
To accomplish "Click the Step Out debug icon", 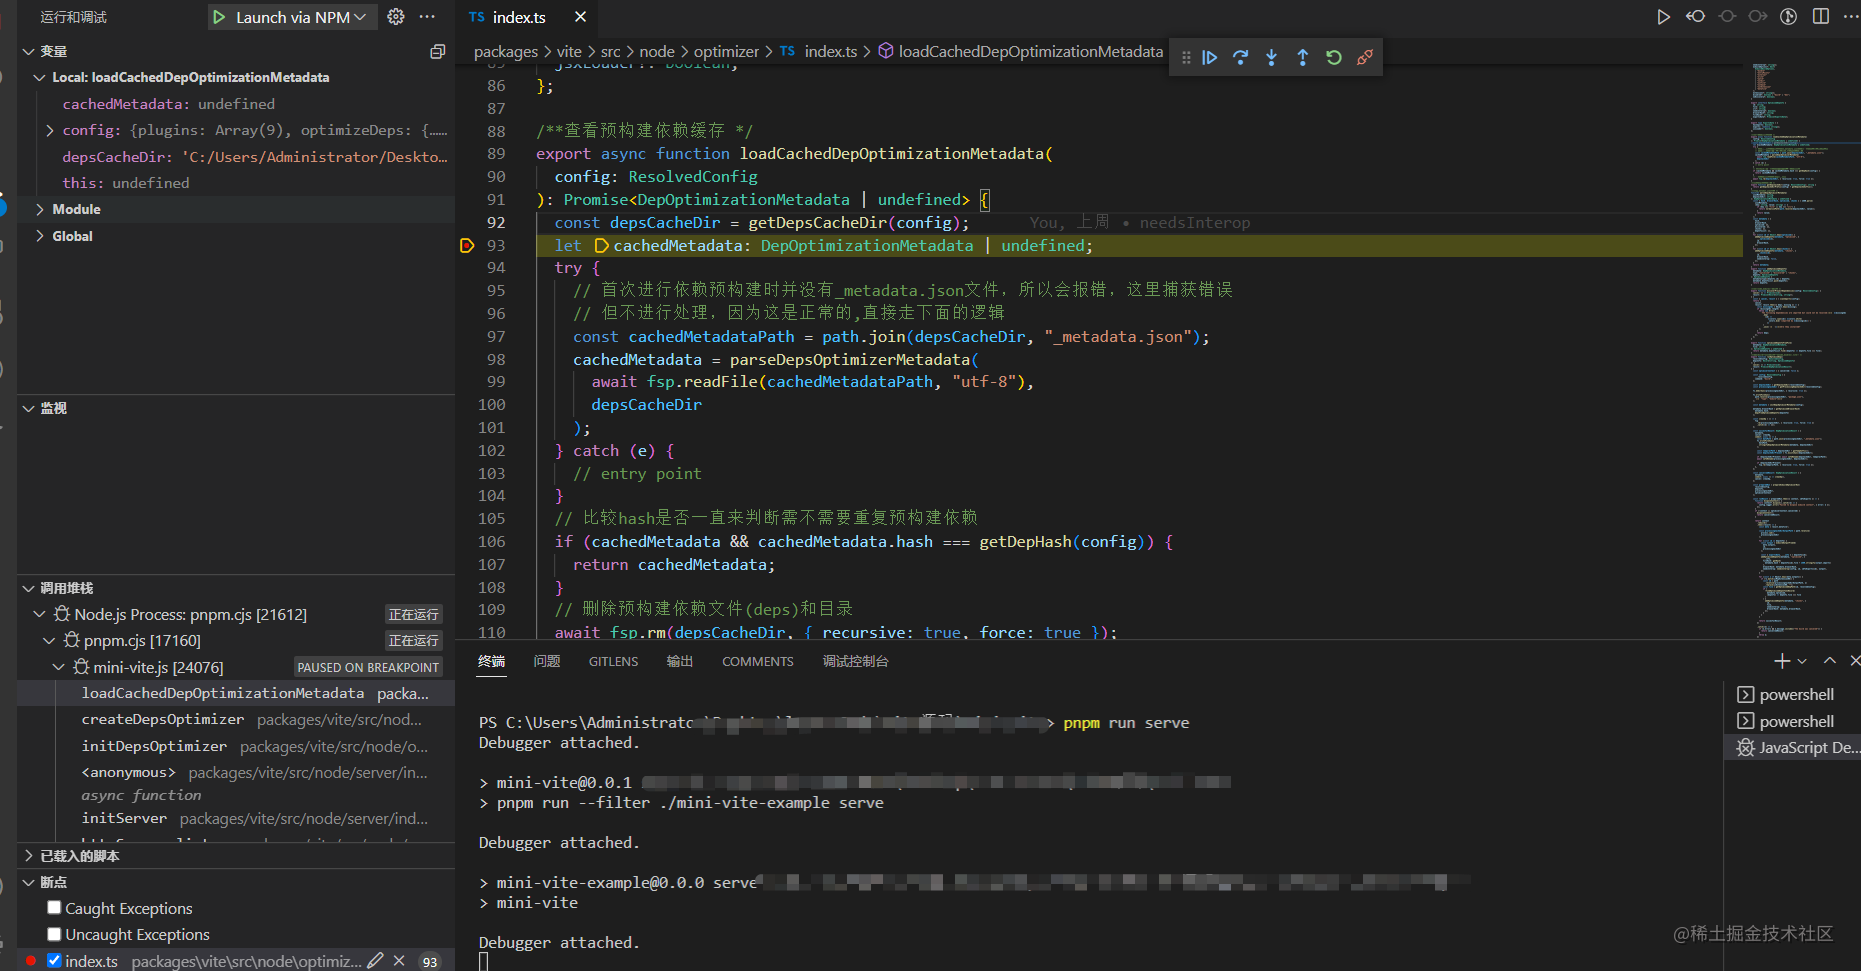I will (1302, 58).
